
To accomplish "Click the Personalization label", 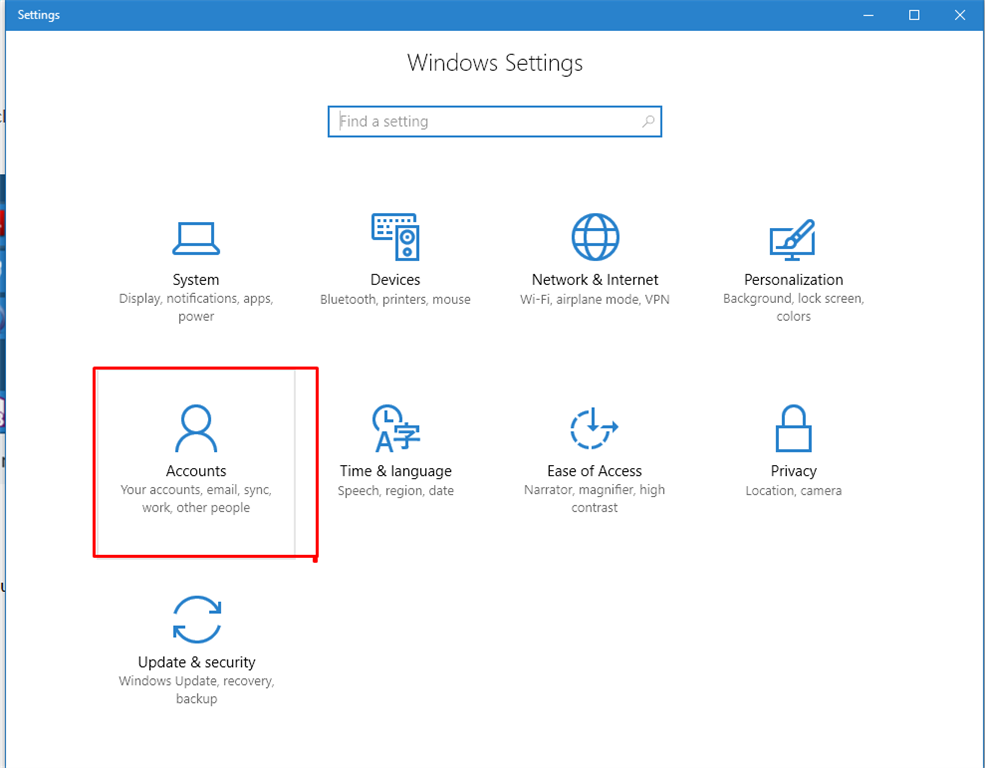I will coord(793,279).
